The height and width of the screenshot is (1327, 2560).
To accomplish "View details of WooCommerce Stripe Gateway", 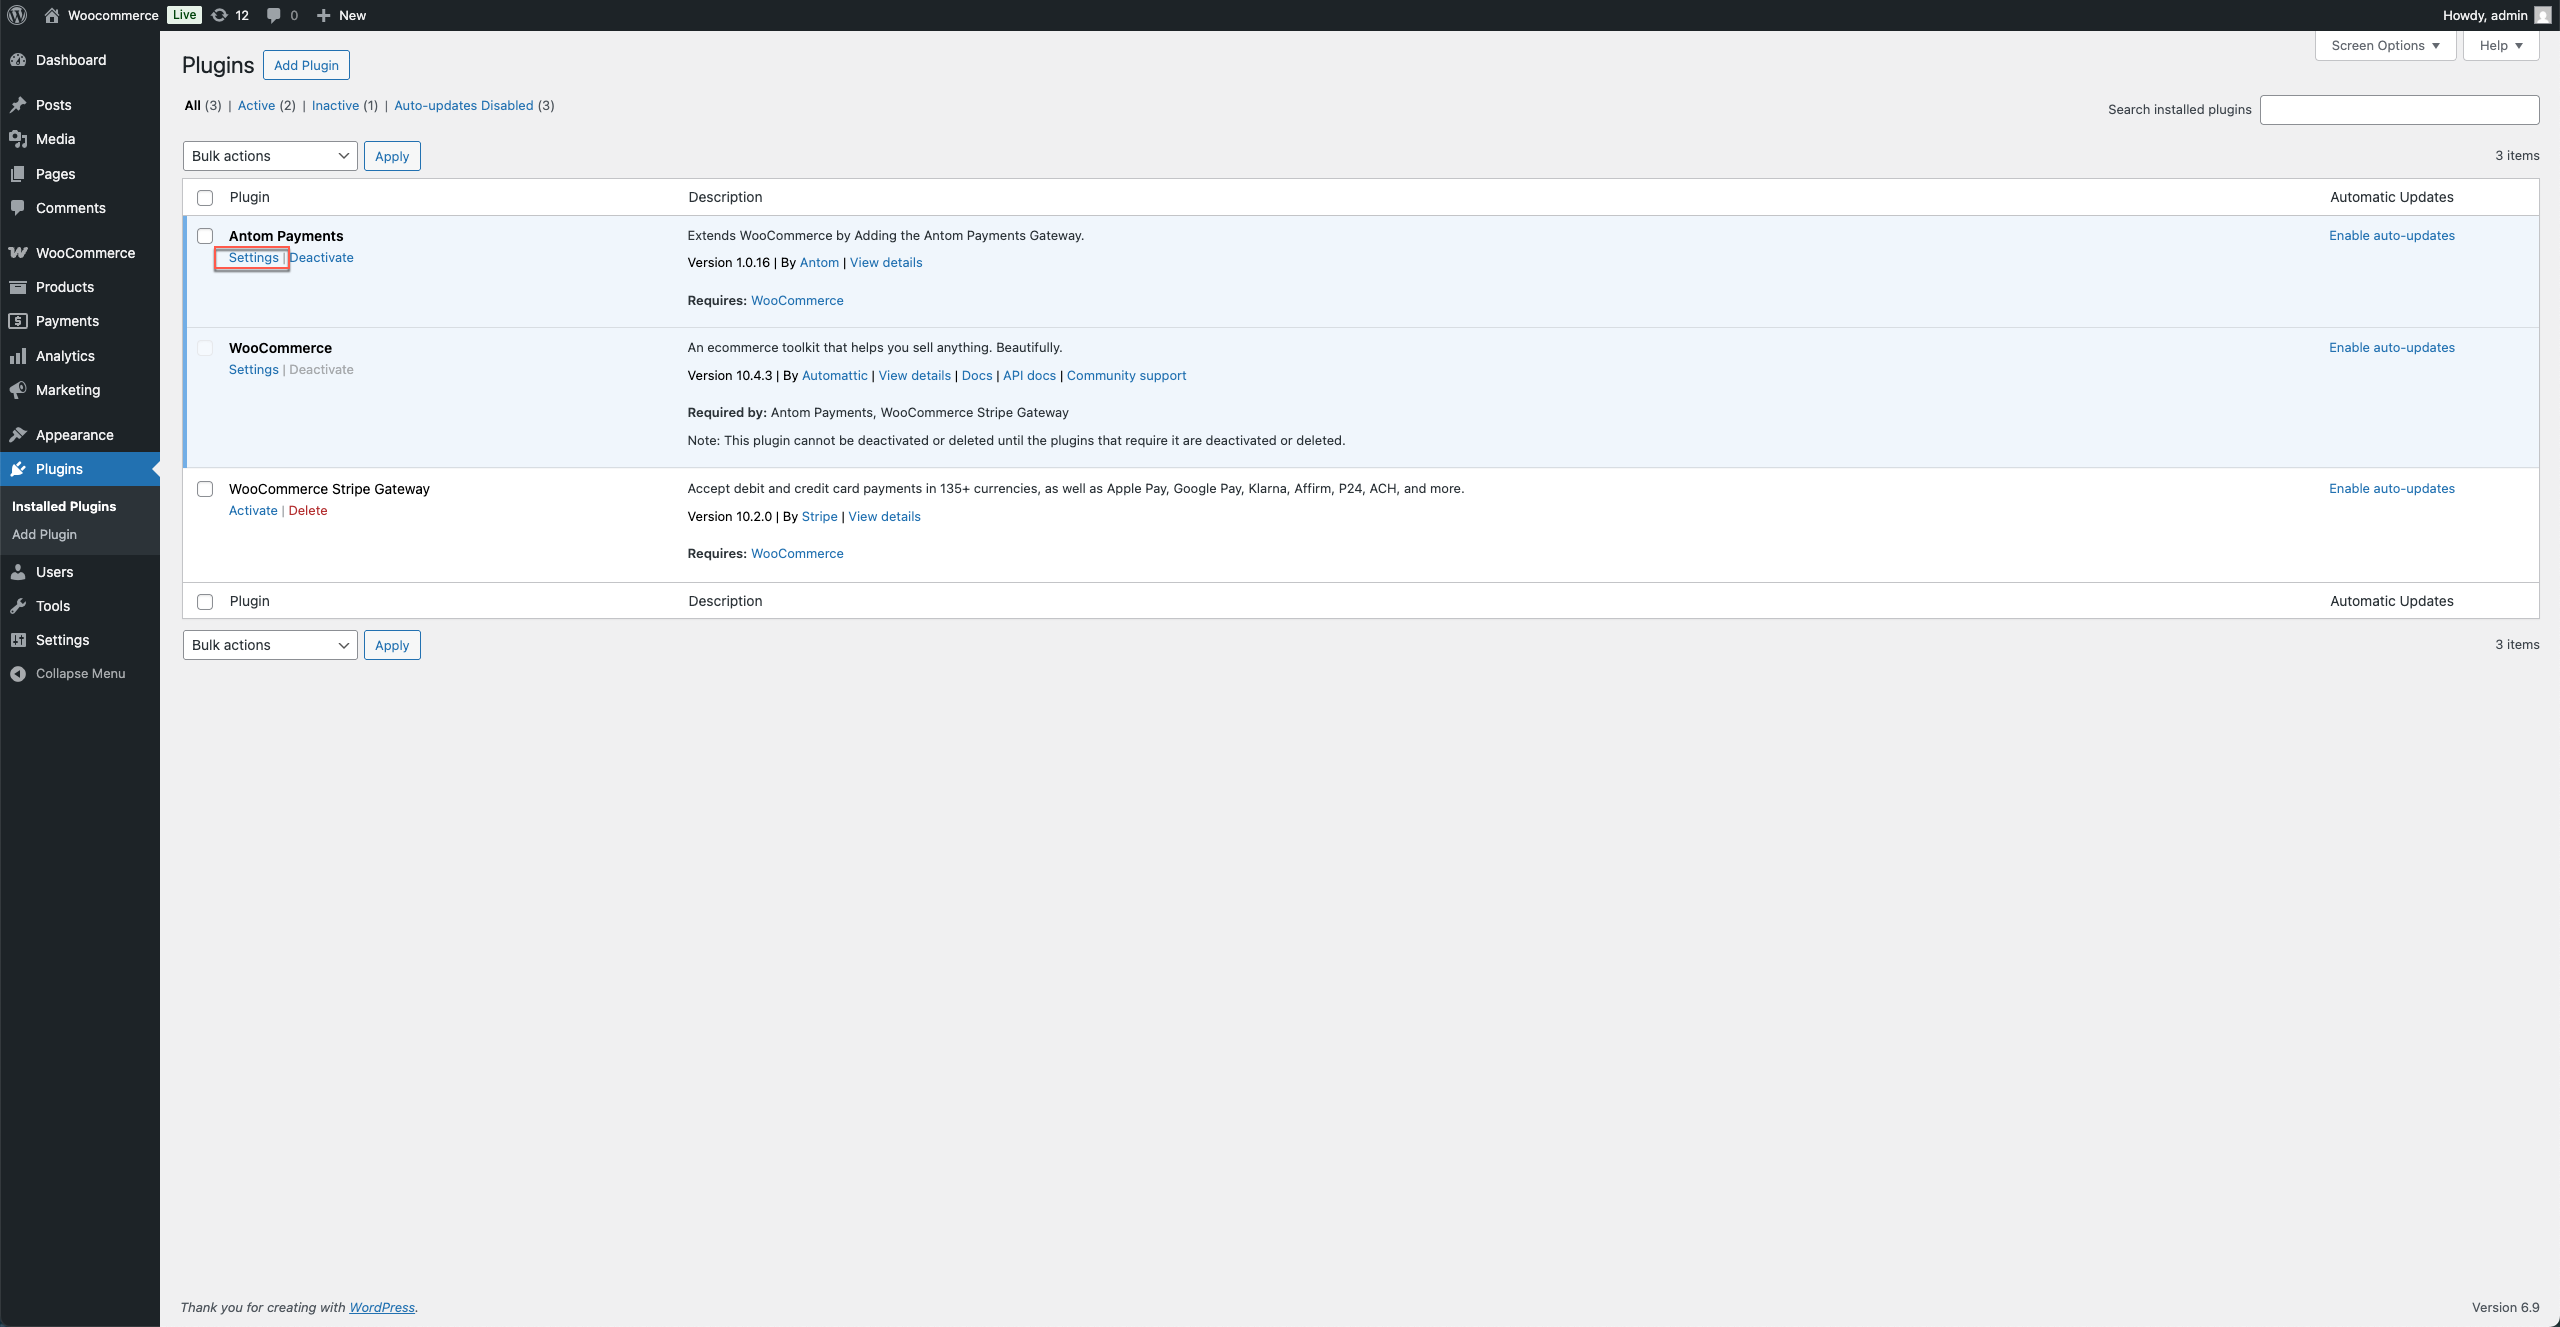I will (x=885, y=517).
